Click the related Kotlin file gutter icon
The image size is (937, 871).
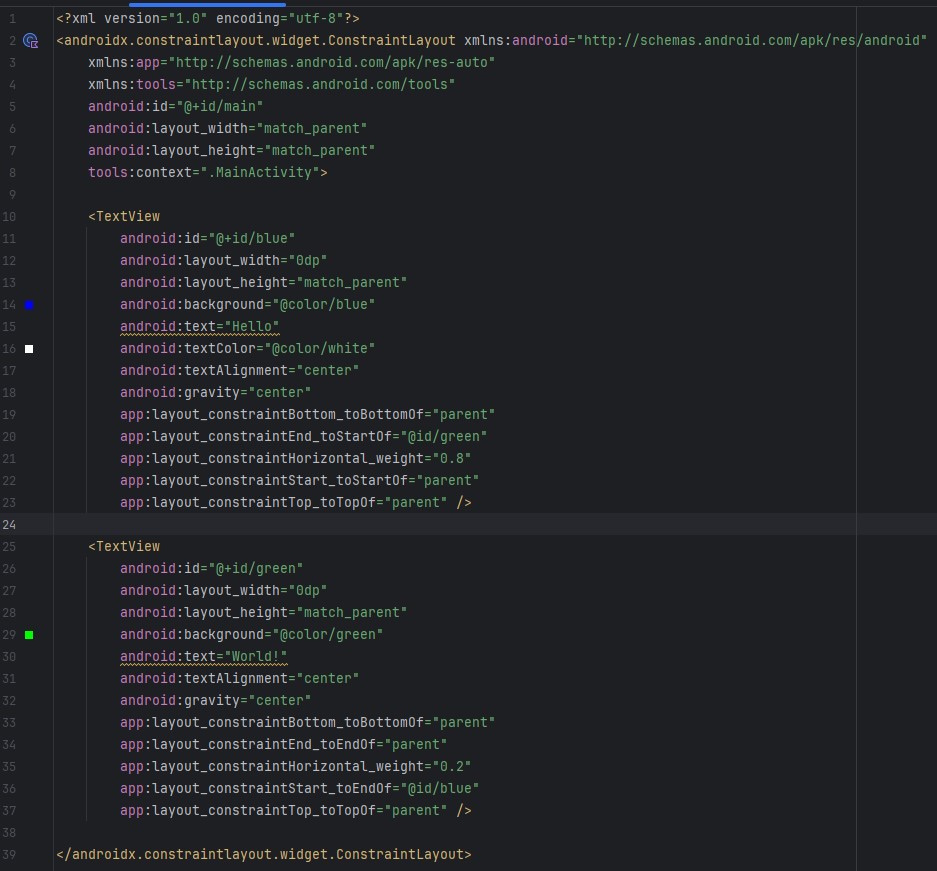[30, 41]
